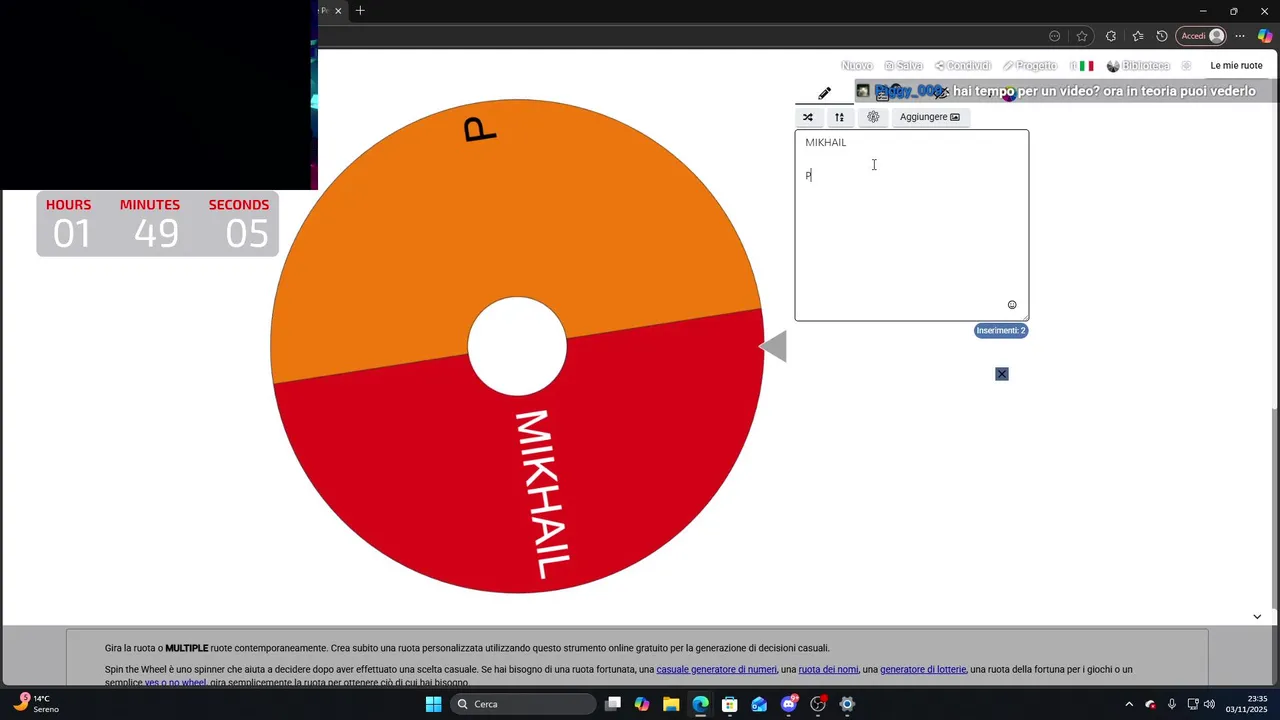Follow the casuale generatore di numeri link
The image size is (1280, 720).
(716, 670)
